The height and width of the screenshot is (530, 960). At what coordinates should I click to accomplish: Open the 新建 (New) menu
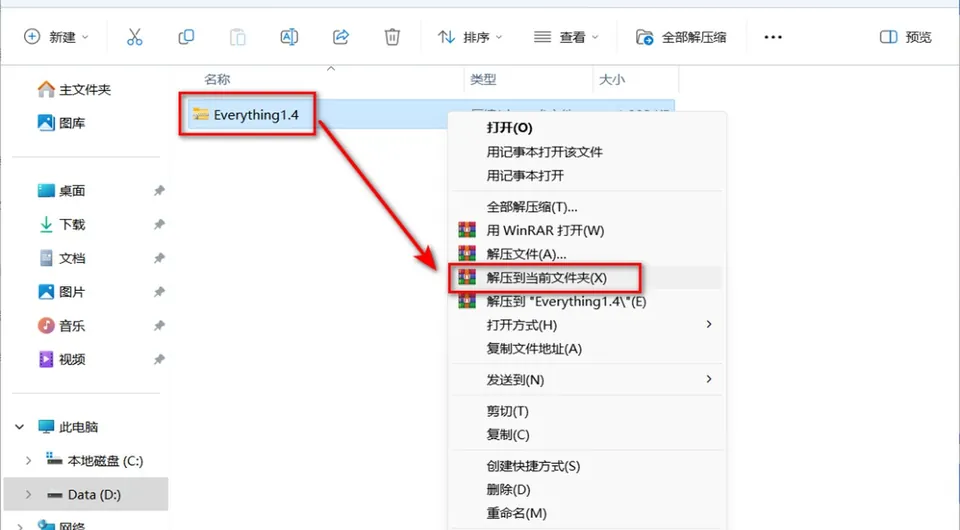pos(56,37)
